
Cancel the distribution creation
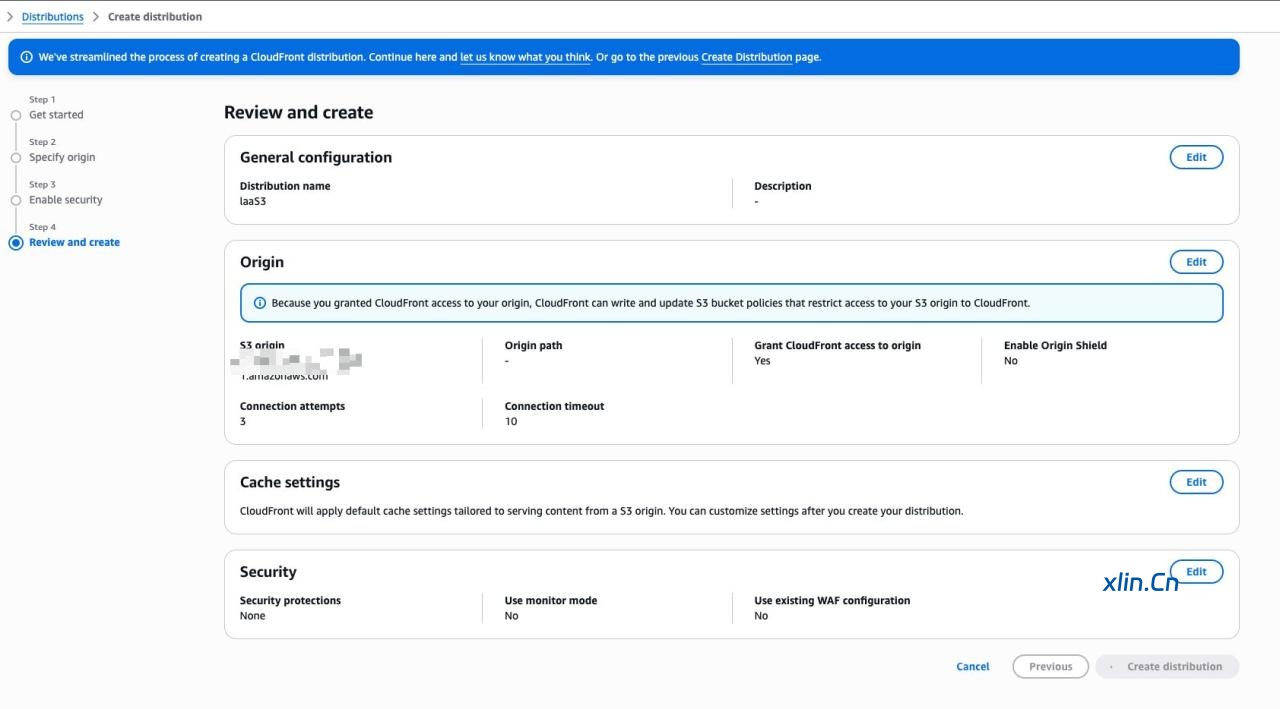tap(972, 667)
